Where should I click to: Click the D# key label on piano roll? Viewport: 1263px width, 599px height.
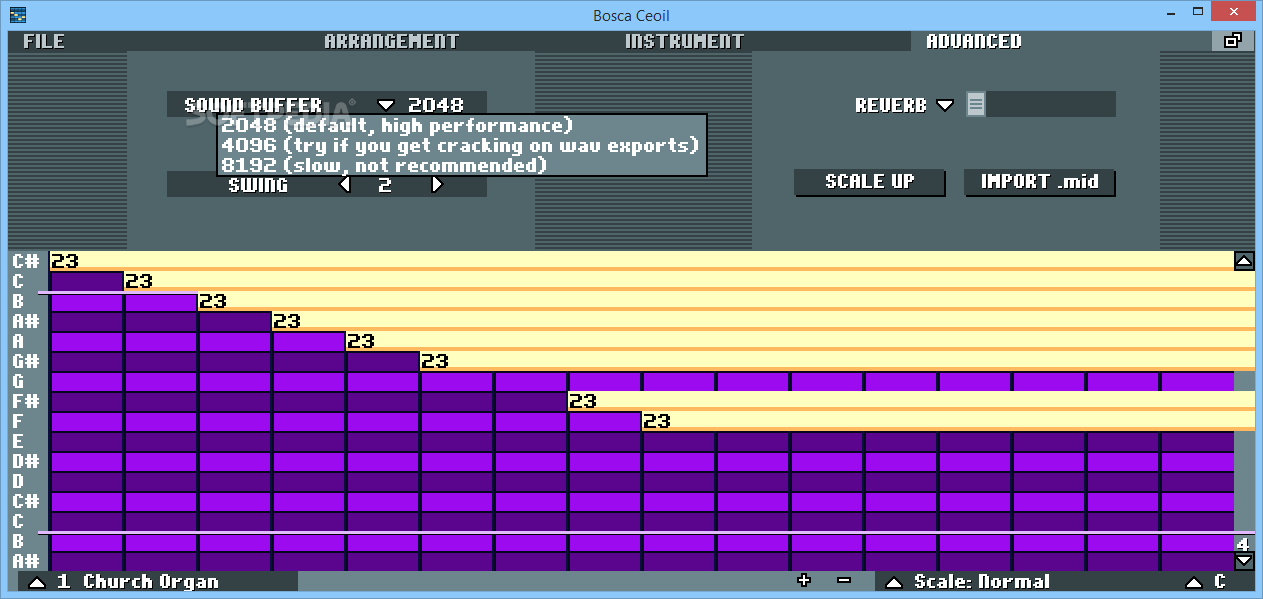[25, 461]
